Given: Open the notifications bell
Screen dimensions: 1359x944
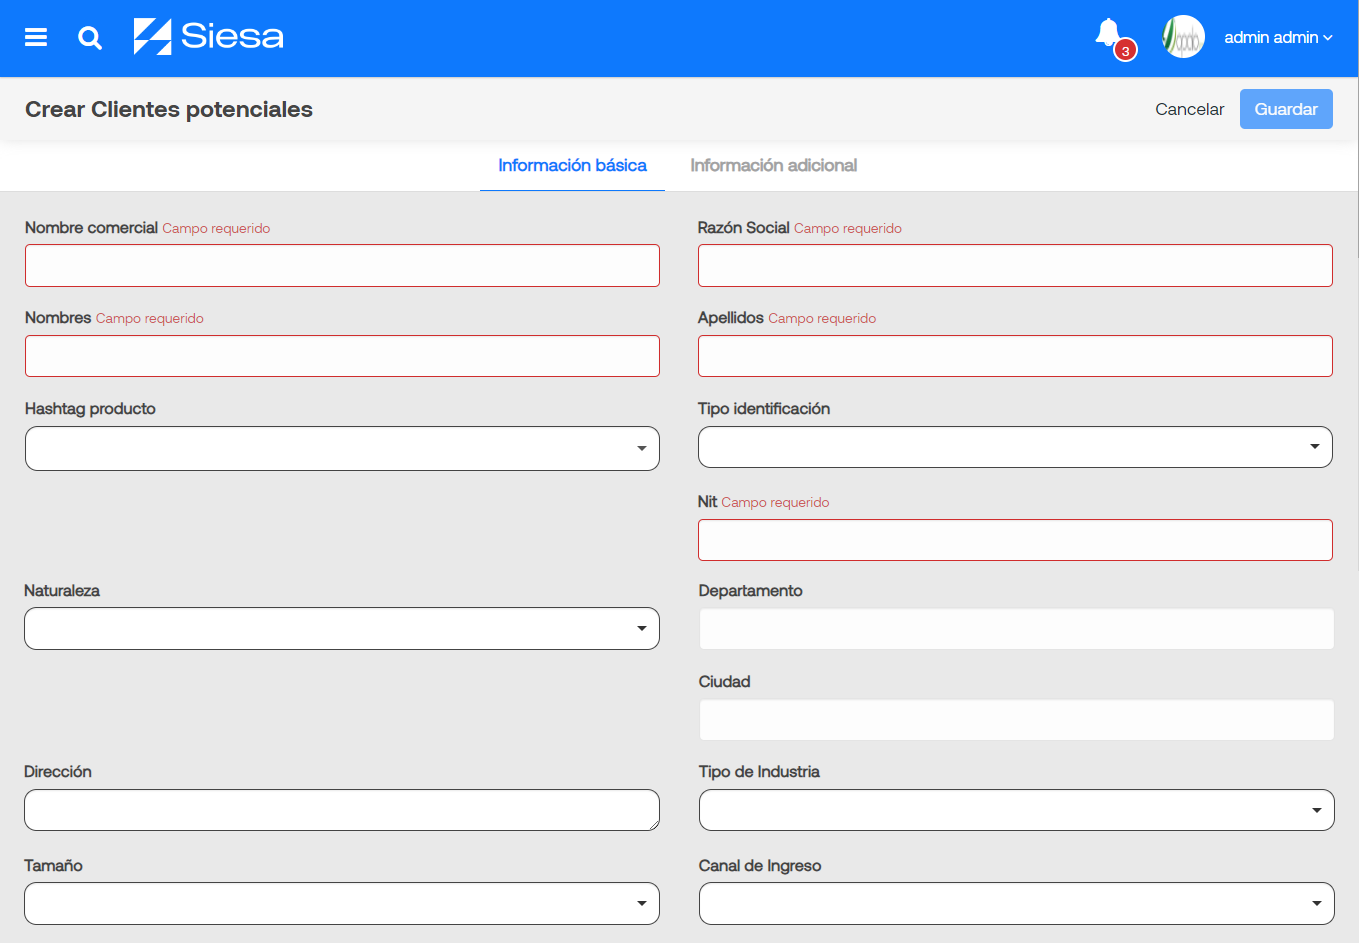Looking at the screenshot, I should tap(1108, 33).
